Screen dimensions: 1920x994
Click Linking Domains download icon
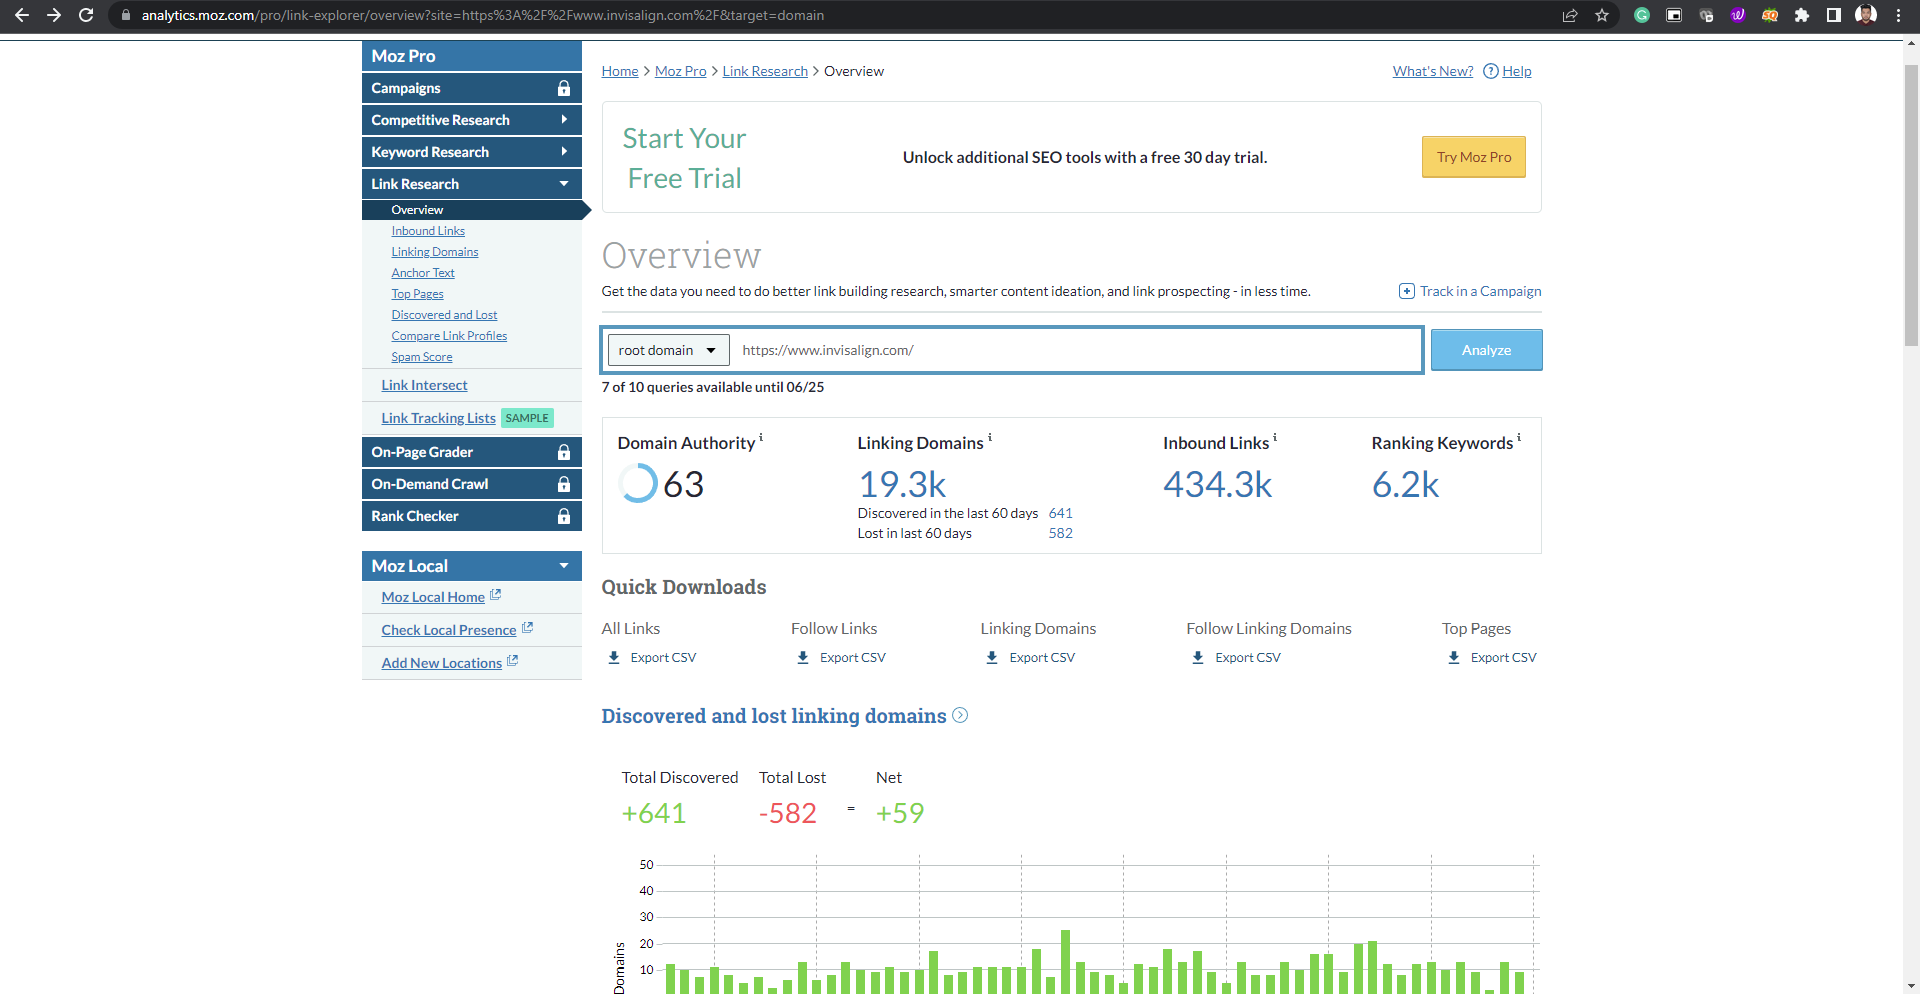tap(992, 657)
